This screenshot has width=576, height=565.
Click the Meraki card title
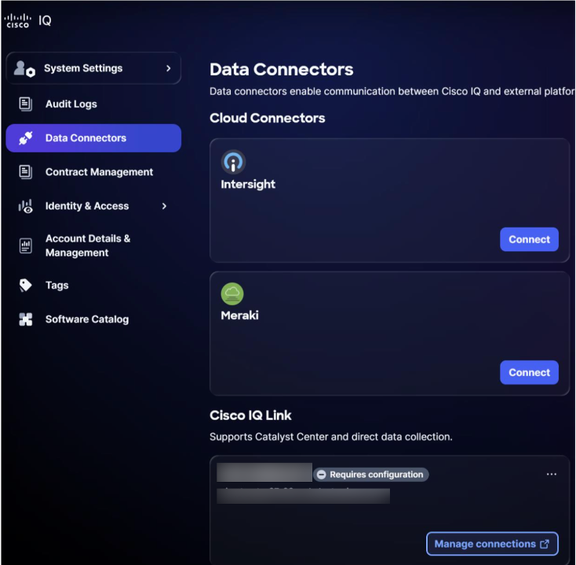[240, 315]
